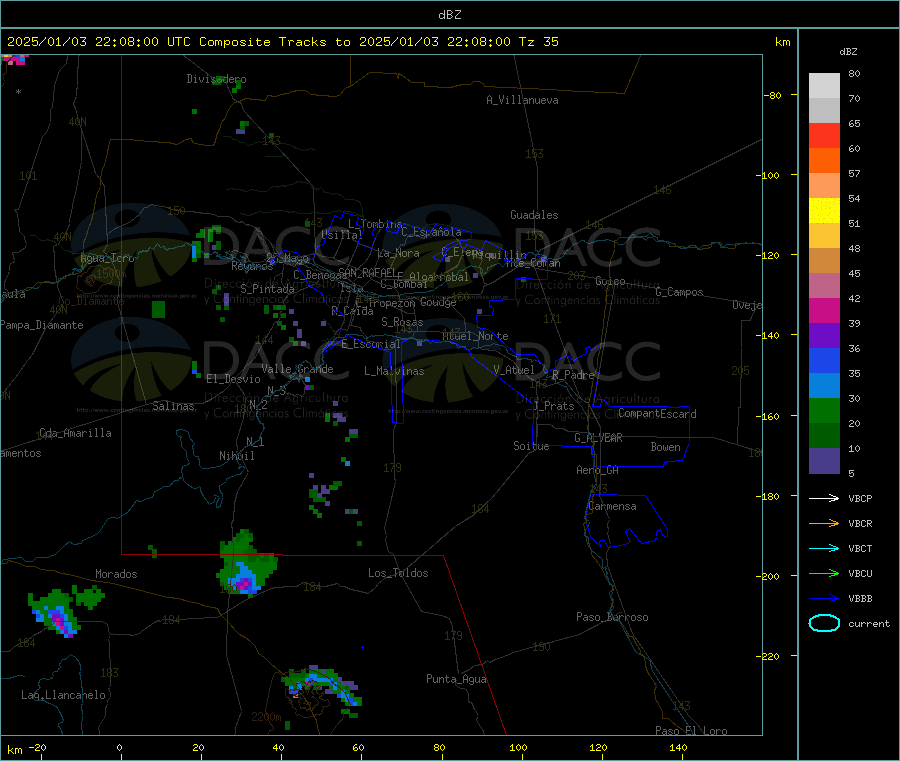Viewport: 900px width, 761px height.
Task: Click the Valle_Grande map label
Action: point(297,369)
